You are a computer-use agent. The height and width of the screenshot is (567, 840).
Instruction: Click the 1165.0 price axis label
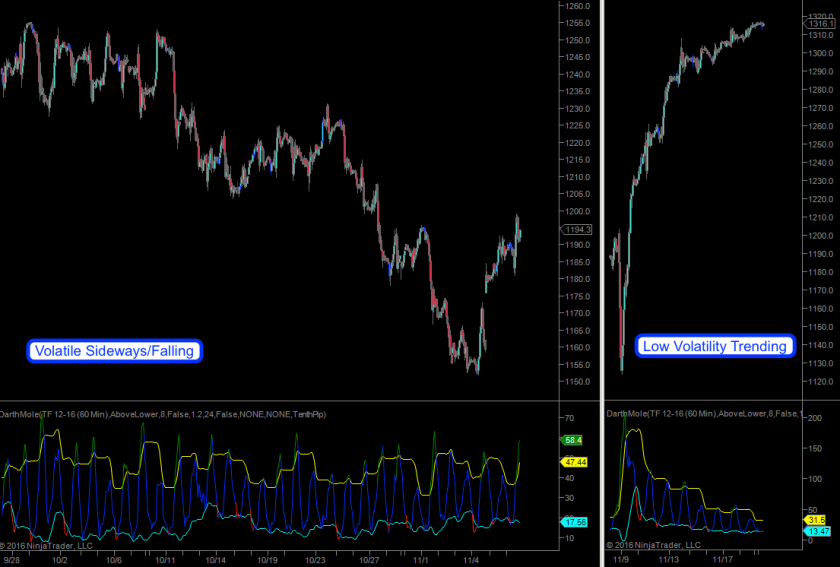point(578,331)
